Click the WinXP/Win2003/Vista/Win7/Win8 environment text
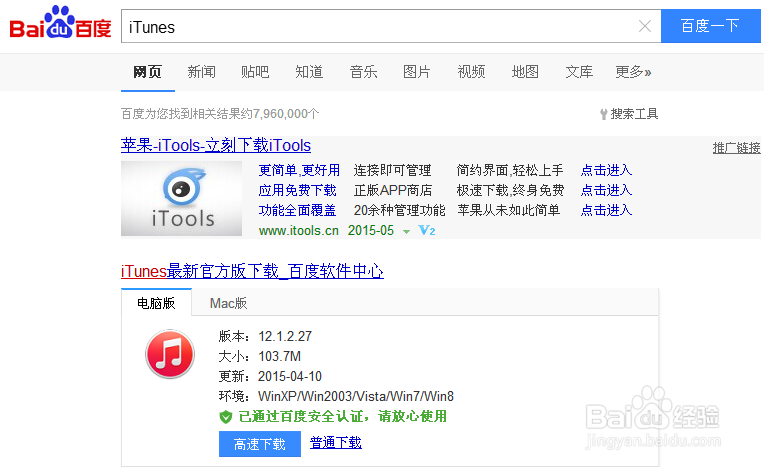This screenshot has height=467, width=764. [356, 396]
